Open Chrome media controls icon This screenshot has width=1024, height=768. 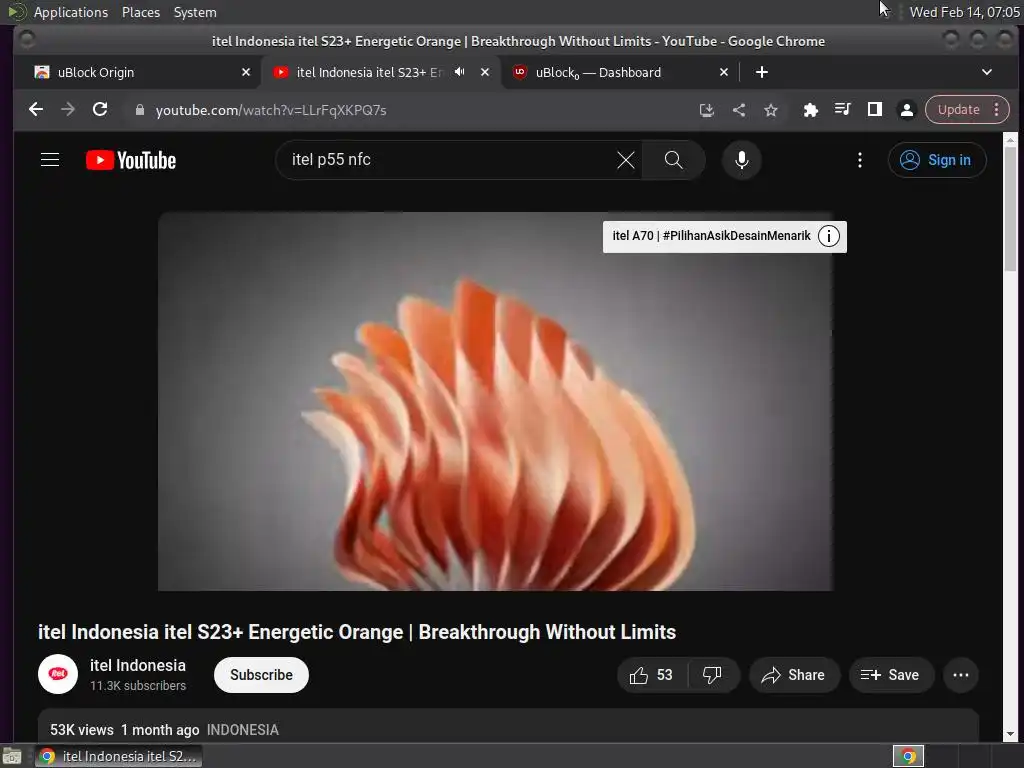pyautogui.click(x=842, y=110)
